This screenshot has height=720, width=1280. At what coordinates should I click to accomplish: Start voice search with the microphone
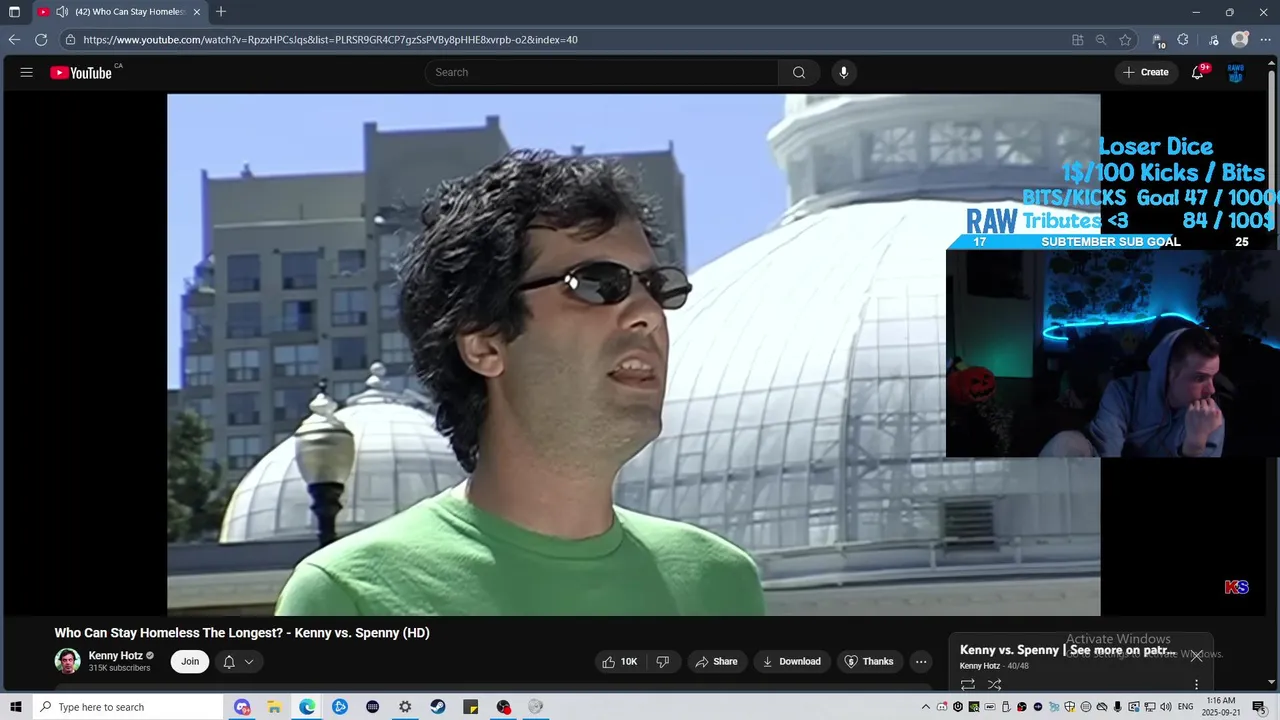(x=844, y=72)
